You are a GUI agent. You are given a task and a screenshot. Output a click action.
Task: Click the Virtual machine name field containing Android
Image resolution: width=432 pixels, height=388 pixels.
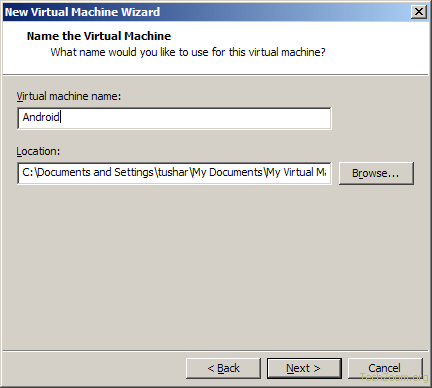pyautogui.click(x=174, y=118)
